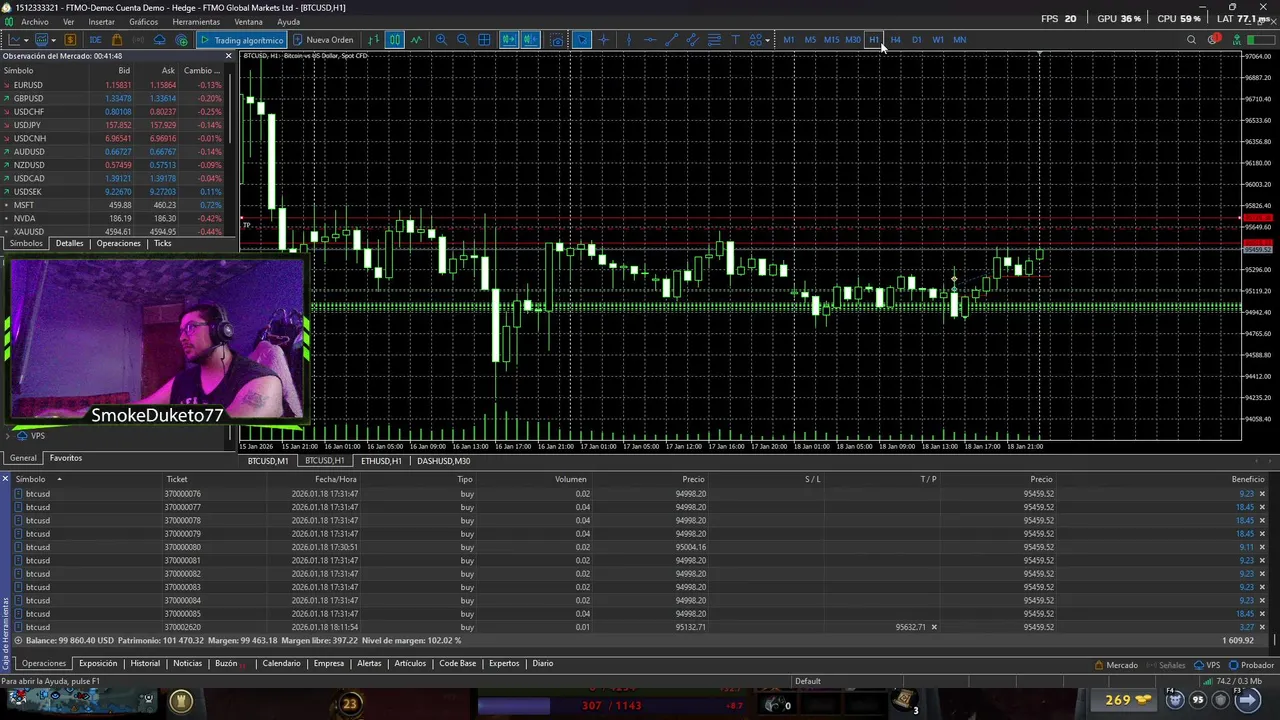
Task: Switch to the Detalles tab in Market Watch
Action: (x=69, y=243)
